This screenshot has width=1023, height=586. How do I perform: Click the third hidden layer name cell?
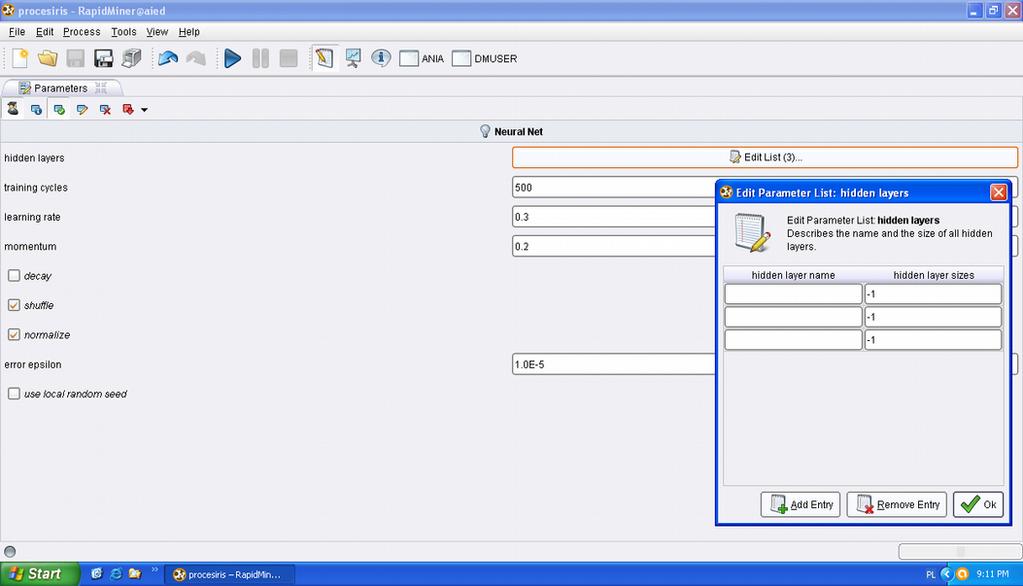click(793, 339)
